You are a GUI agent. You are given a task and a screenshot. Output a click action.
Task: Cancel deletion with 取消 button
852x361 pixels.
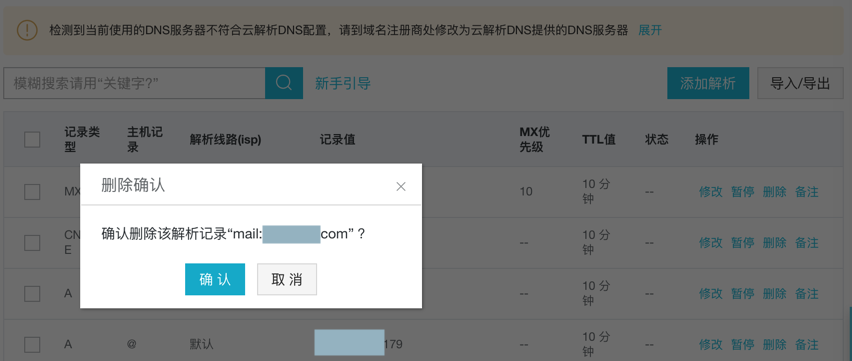click(x=287, y=279)
